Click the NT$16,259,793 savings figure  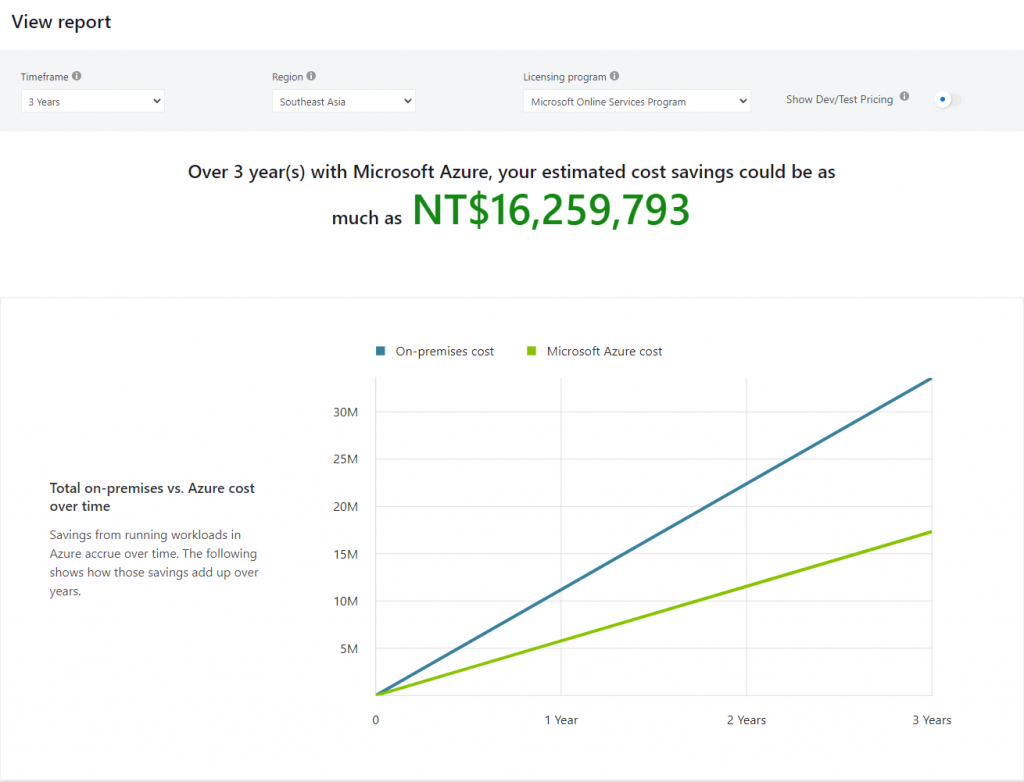click(x=551, y=211)
